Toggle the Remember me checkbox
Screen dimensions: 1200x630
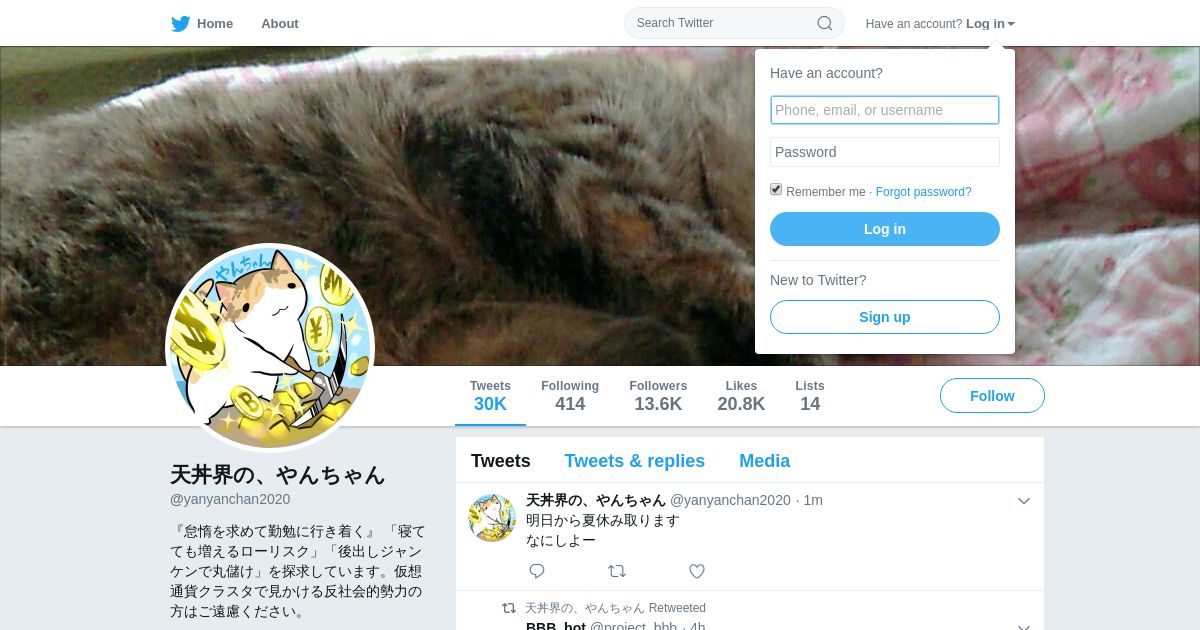[776, 190]
